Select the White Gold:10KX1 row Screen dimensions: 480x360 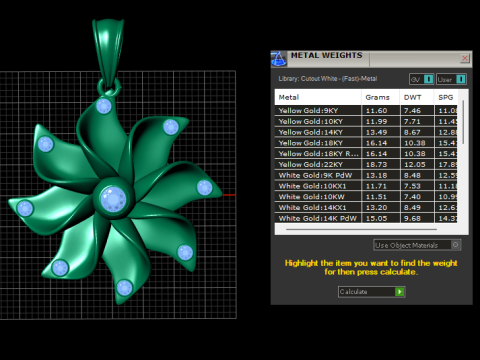pos(366,186)
